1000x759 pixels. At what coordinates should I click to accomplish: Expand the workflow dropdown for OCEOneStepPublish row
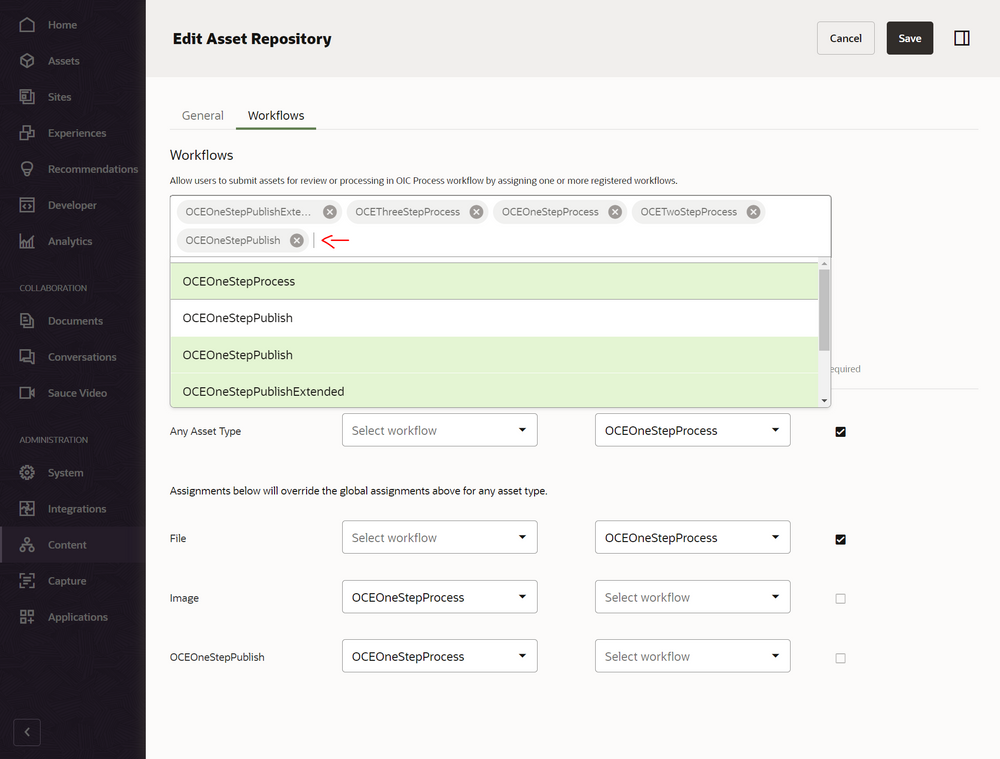pyautogui.click(x=439, y=655)
